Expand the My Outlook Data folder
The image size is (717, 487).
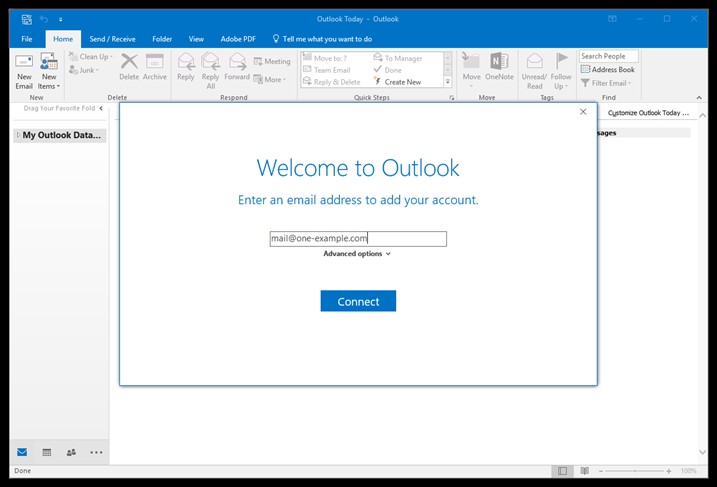click(x=18, y=135)
